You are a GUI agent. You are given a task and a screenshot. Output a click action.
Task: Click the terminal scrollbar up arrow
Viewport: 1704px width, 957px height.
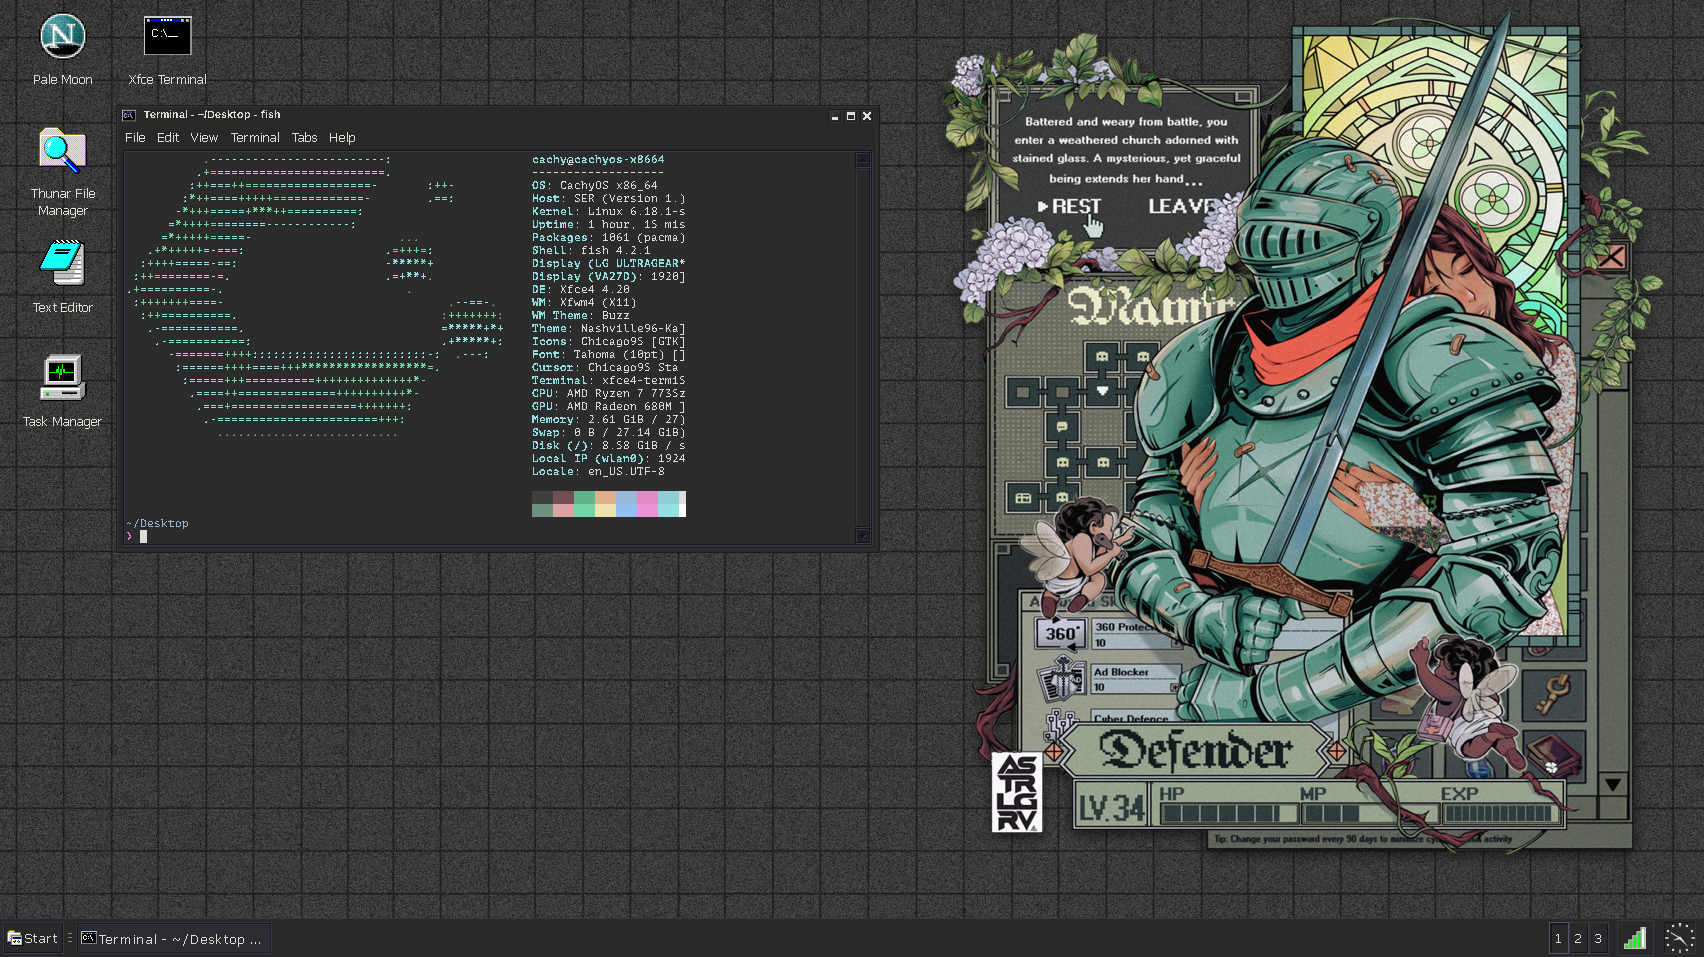tap(863, 160)
